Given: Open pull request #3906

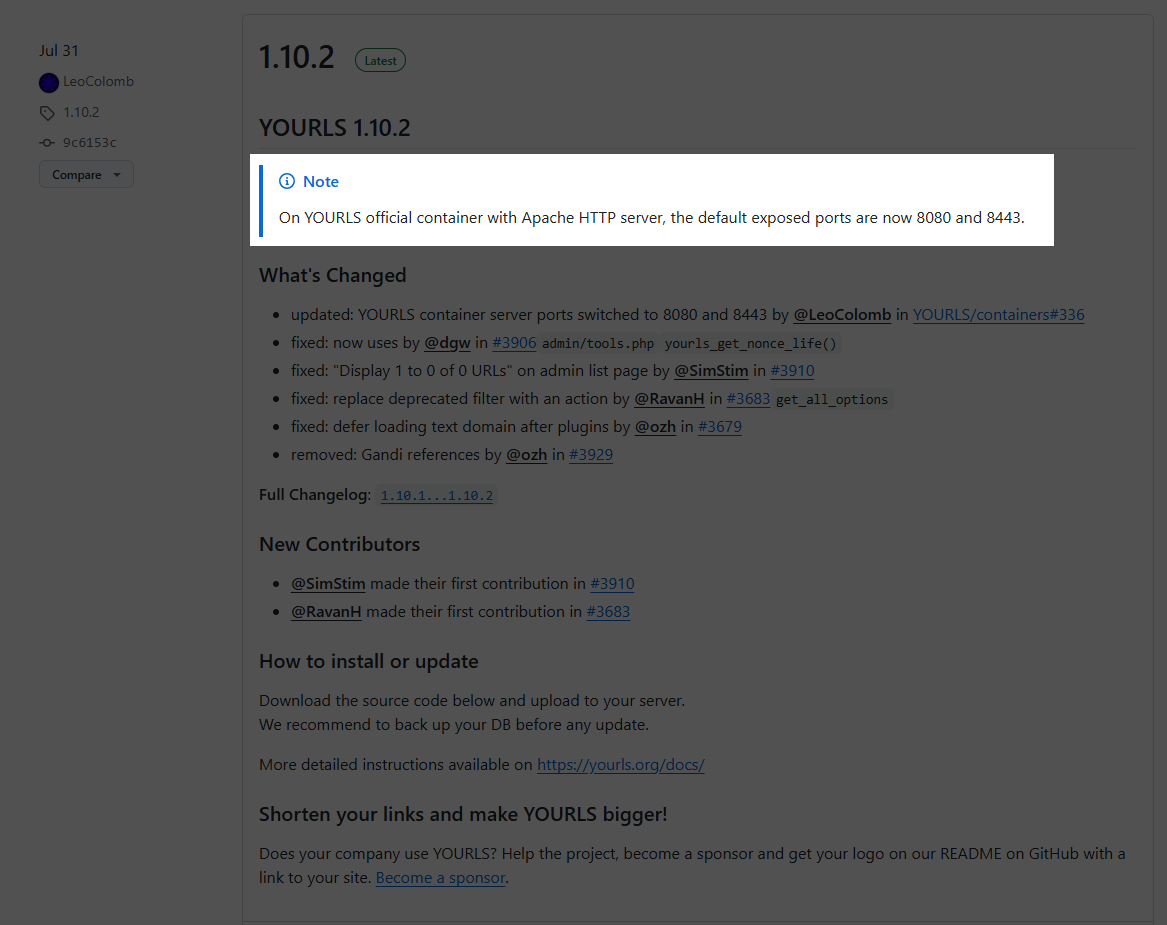Looking at the screenshot, I should 514,343.
